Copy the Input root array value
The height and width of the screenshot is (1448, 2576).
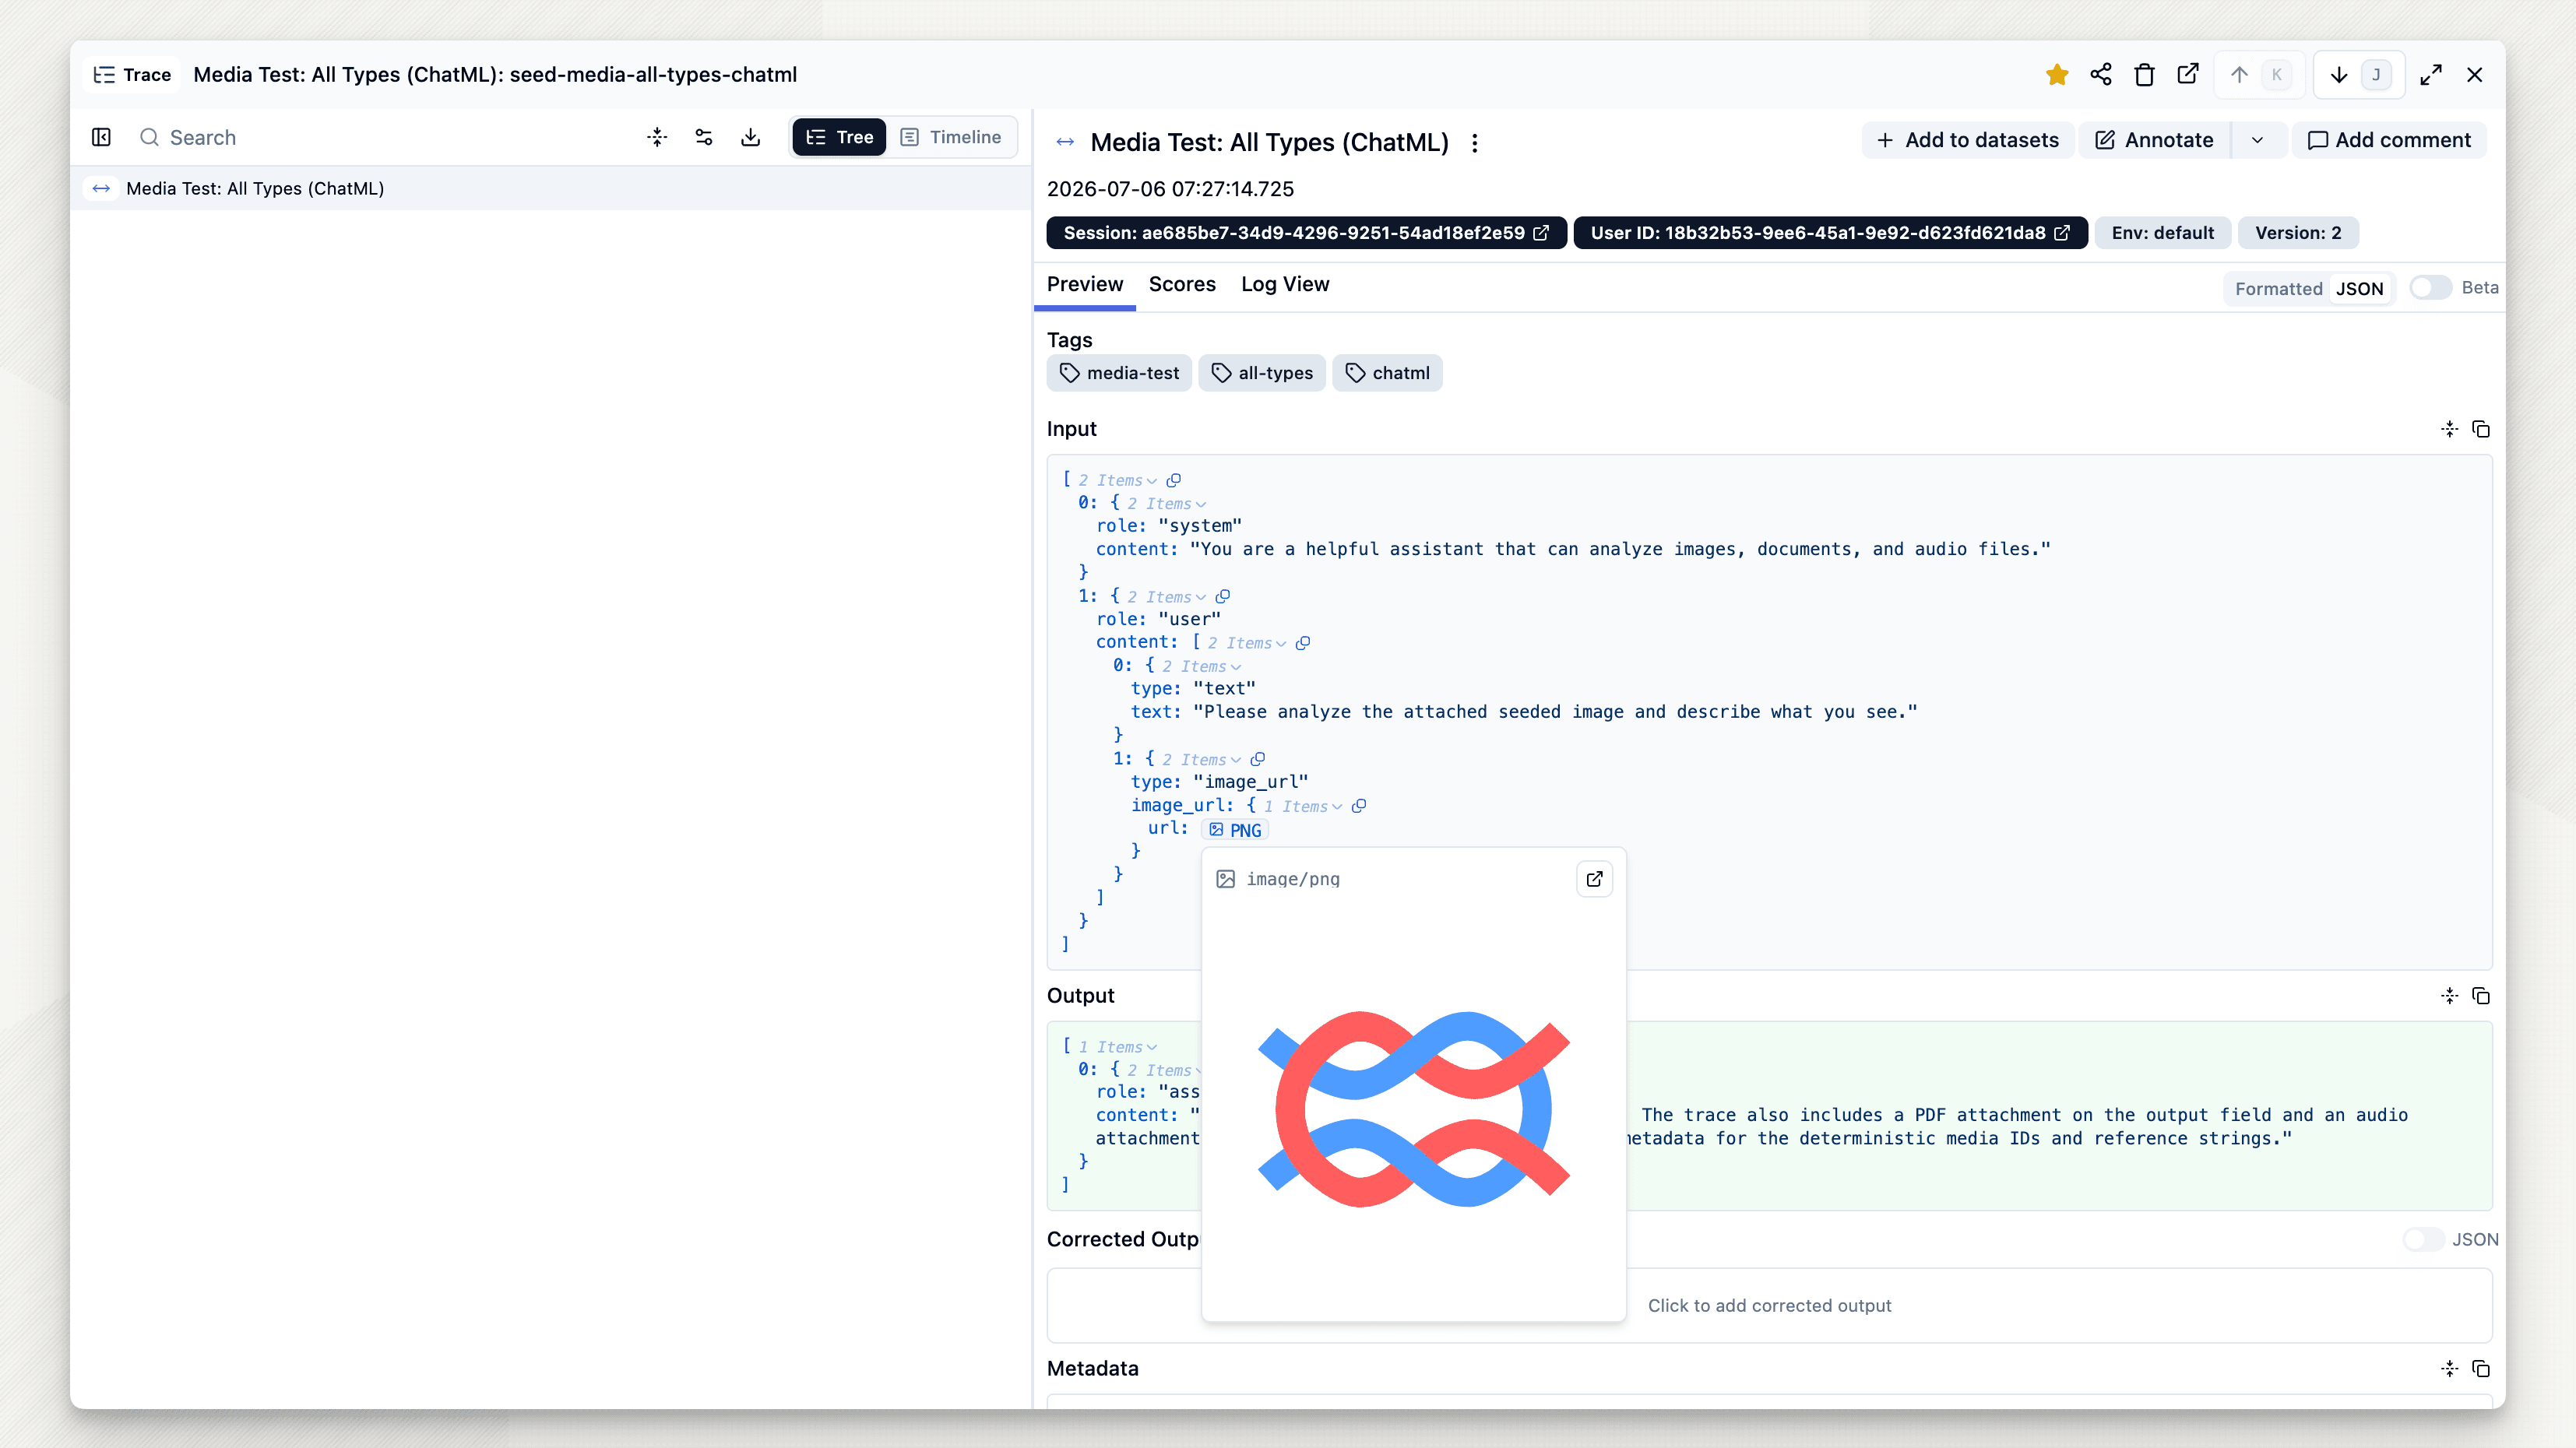(1174, 480)
